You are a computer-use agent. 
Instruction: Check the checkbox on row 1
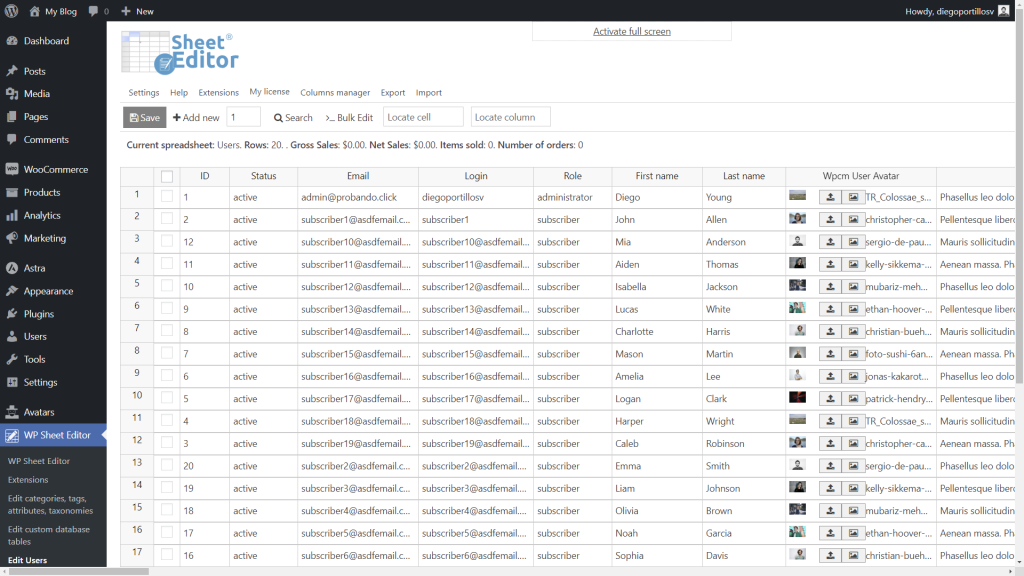(x=166, y=197)
